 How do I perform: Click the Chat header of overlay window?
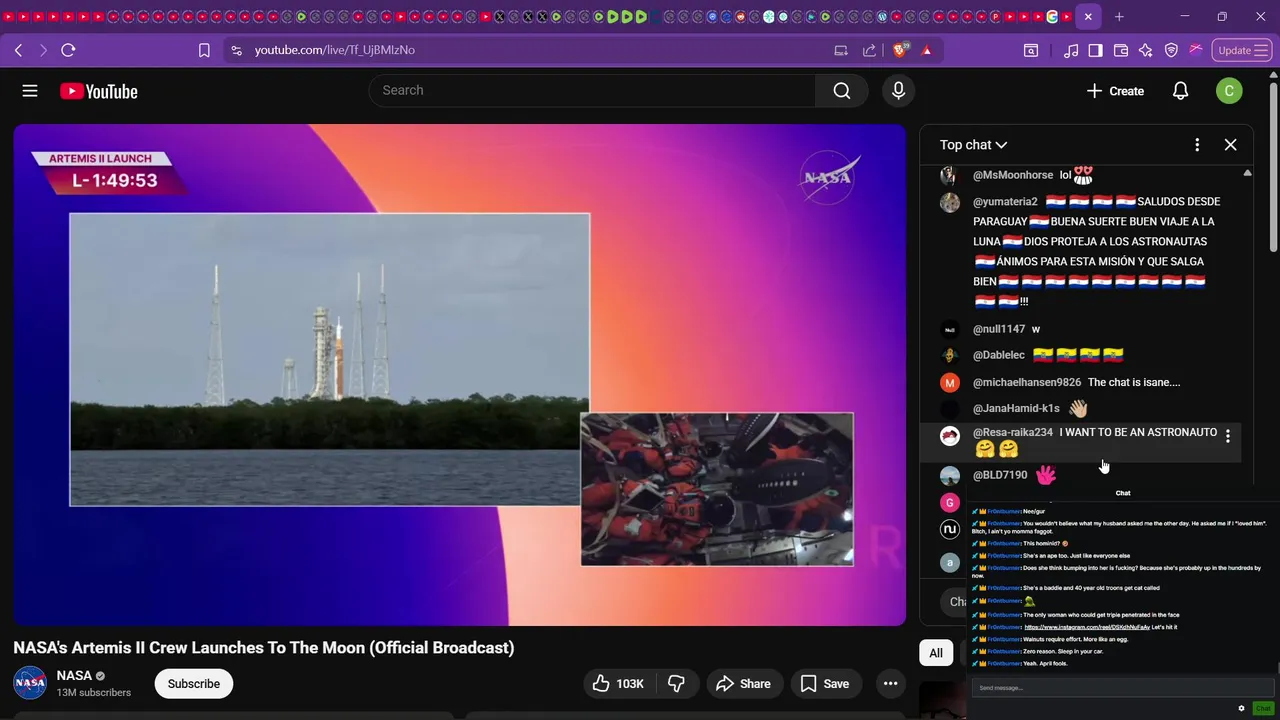[x=1123, y=493]
